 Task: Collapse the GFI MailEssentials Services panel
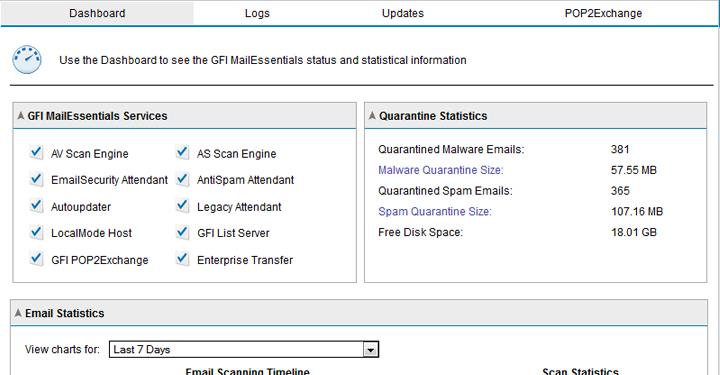[x=21, y=116]
